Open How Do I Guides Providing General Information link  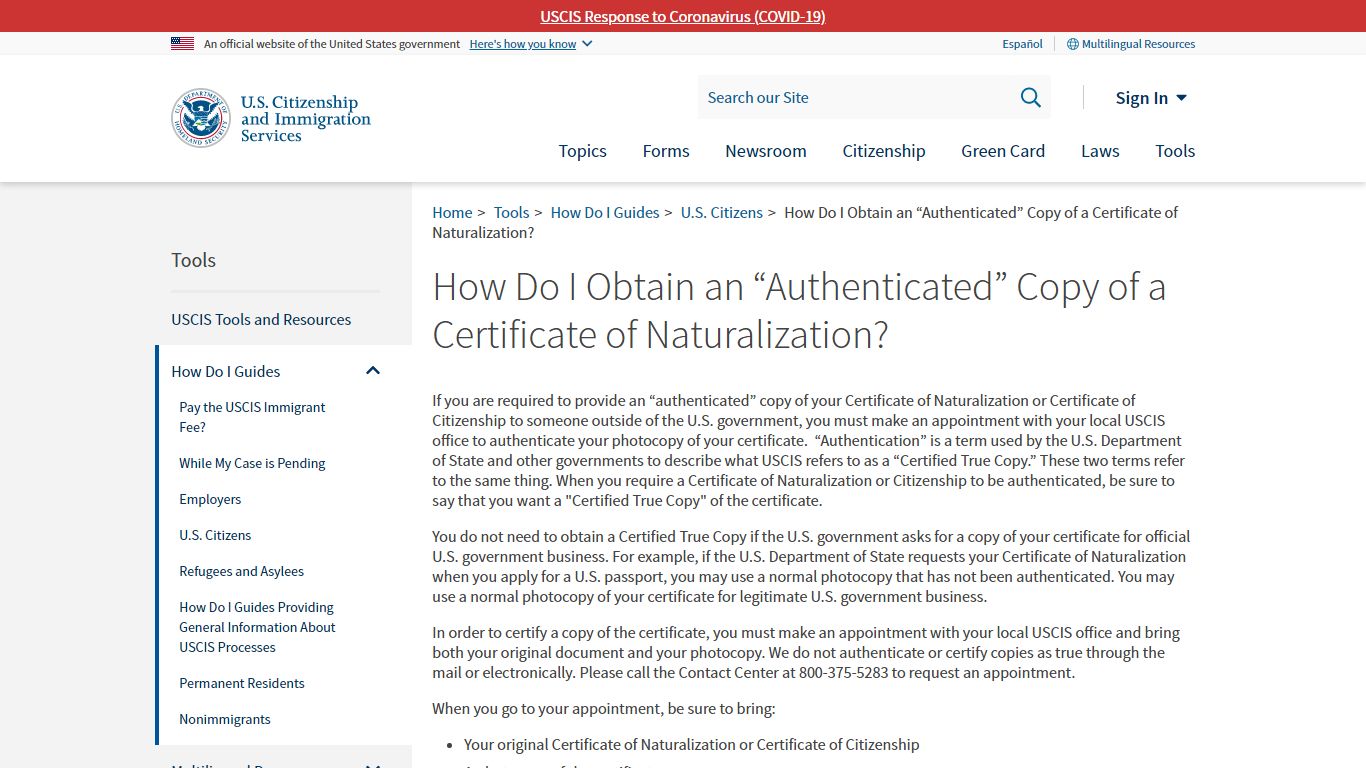pos(257,627)
